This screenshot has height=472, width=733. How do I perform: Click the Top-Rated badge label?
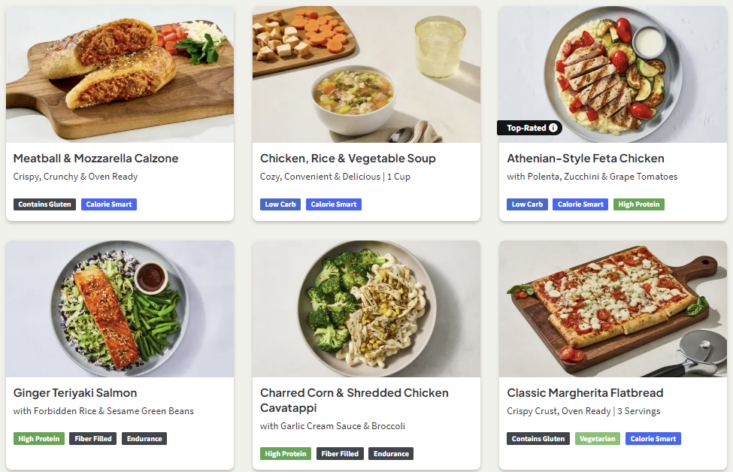[x=526, y=128]
